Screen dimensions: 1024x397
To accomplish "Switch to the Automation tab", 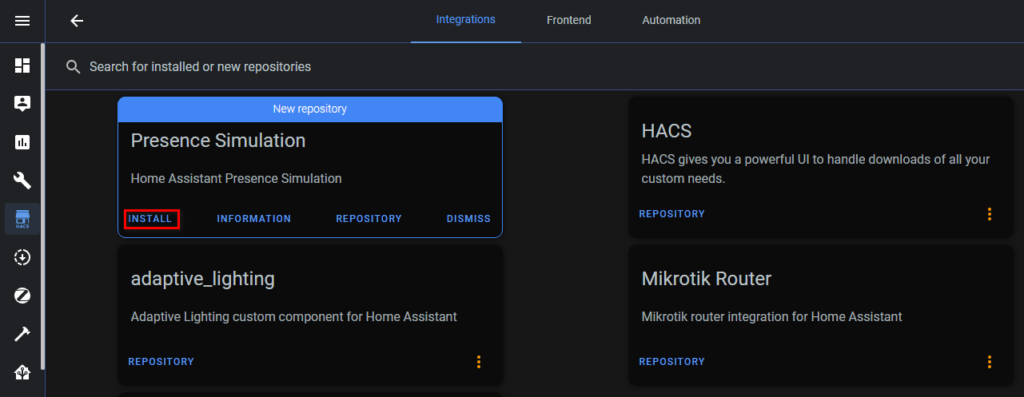I will coord(671,20).
